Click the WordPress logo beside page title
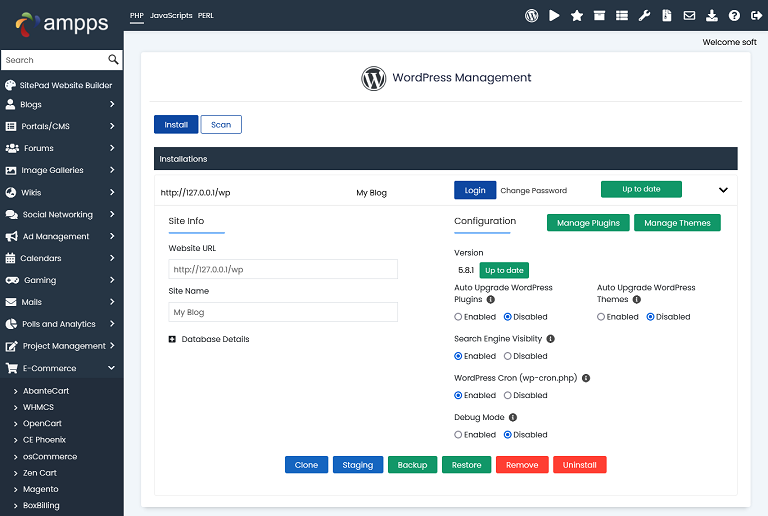The width and height of the screenshot is (768, 516). (374, 78)
